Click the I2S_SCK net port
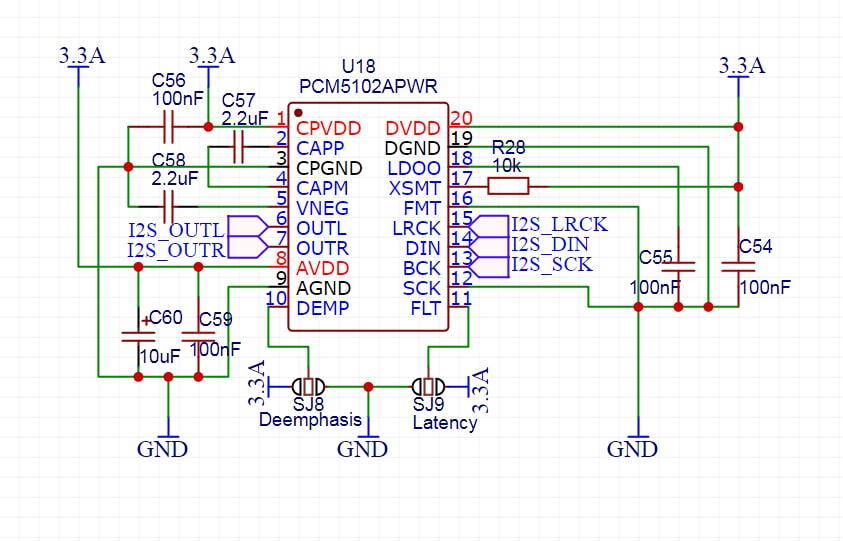 (x=488, y=267)
